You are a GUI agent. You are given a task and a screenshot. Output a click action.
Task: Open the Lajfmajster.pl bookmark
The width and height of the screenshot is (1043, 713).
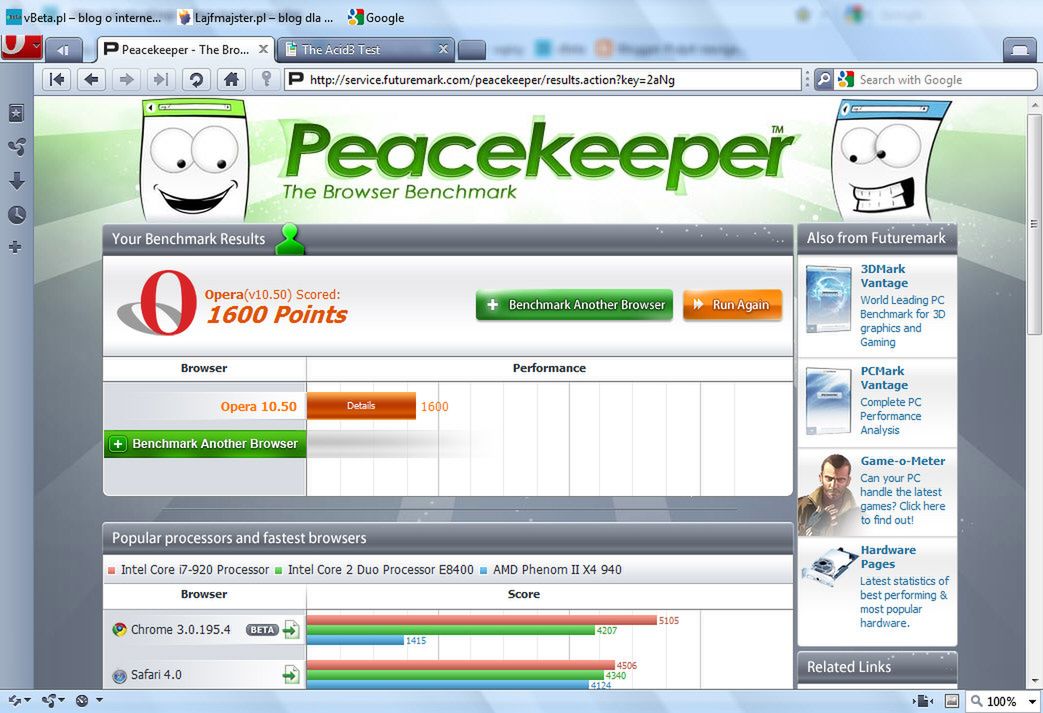tap(255, 18)
